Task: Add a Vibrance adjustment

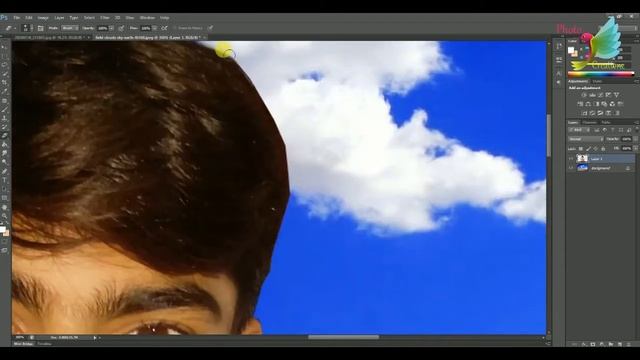Action: tap(616, 95)
